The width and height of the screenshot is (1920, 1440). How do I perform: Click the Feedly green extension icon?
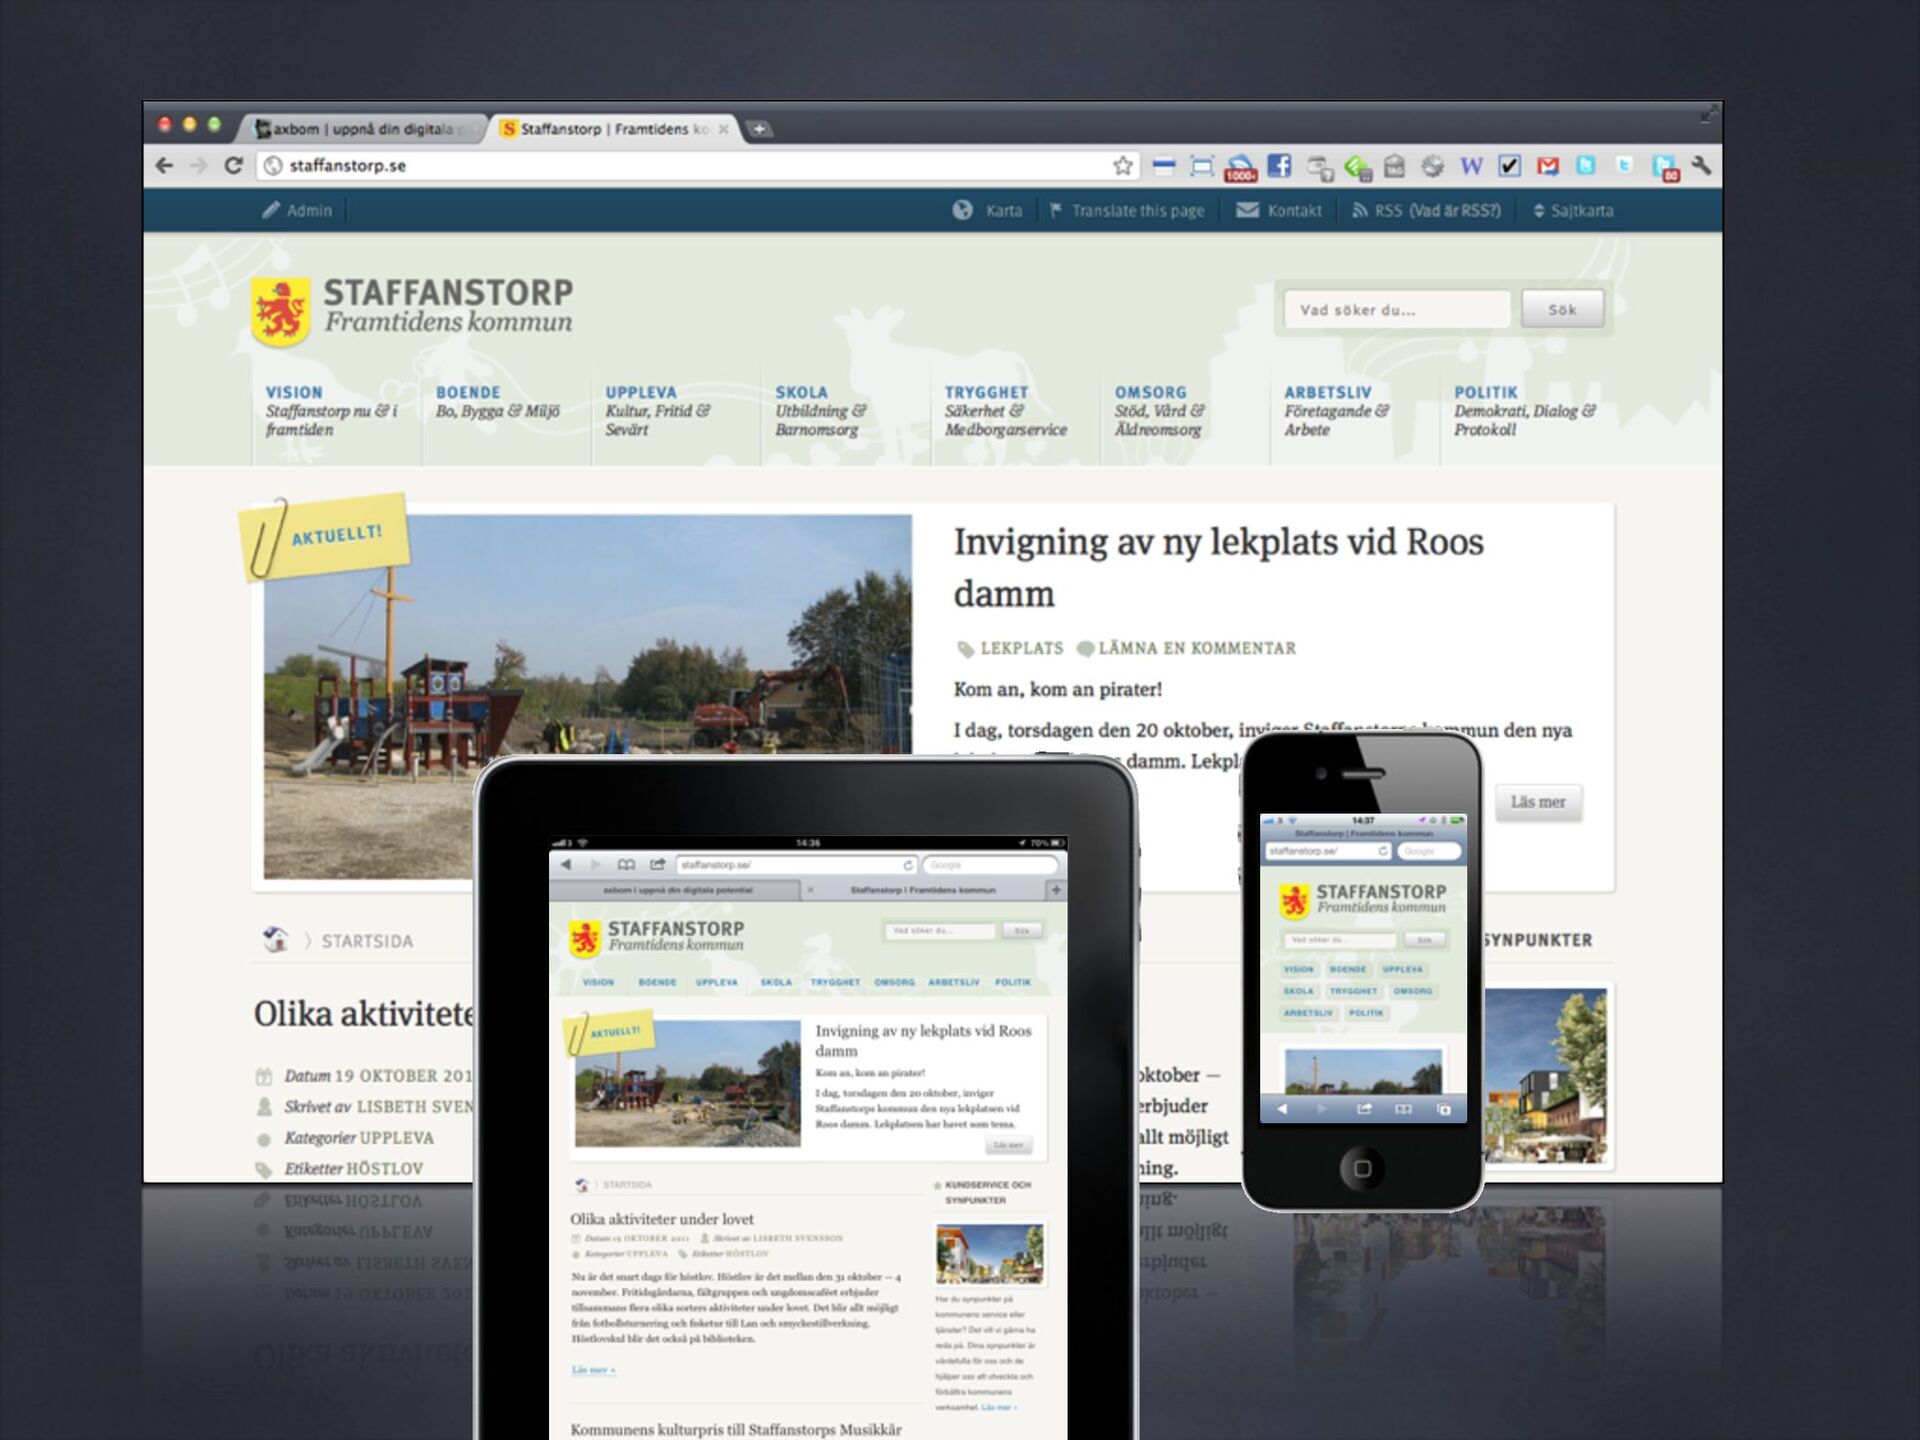(x=1357, y=167)
